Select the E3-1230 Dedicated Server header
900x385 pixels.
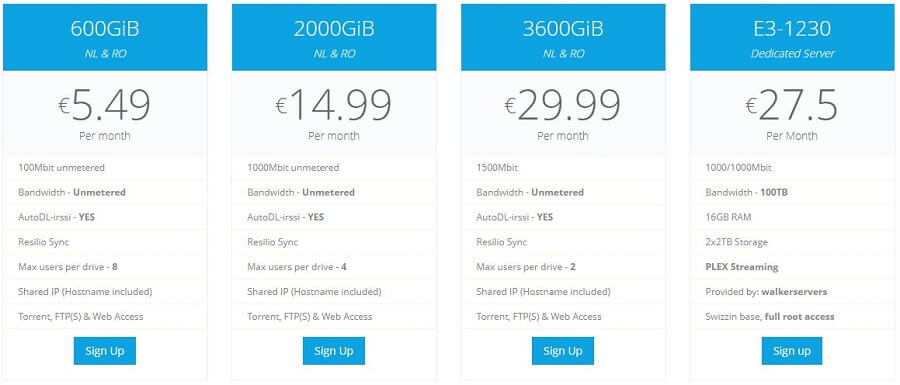tap(792, 37)
